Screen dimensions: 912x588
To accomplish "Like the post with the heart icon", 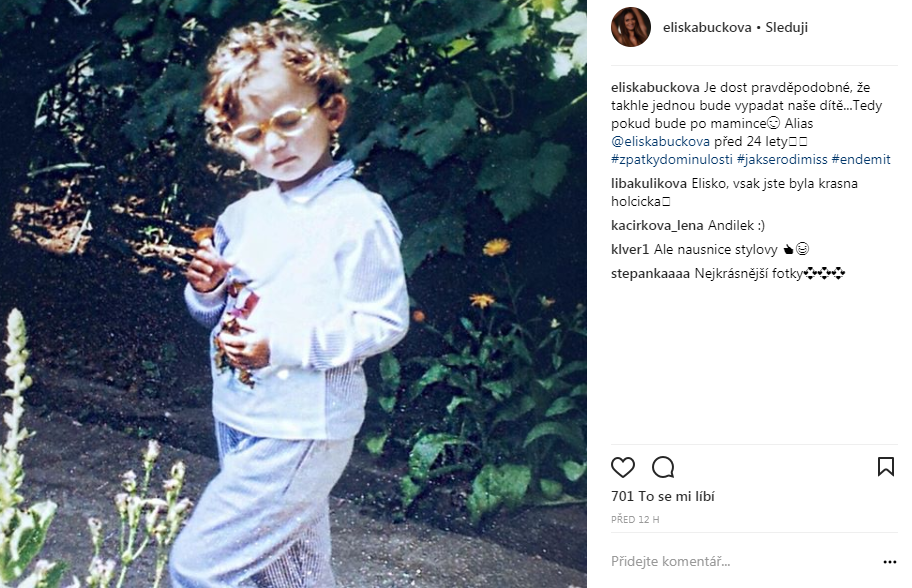I will point(623,467).
